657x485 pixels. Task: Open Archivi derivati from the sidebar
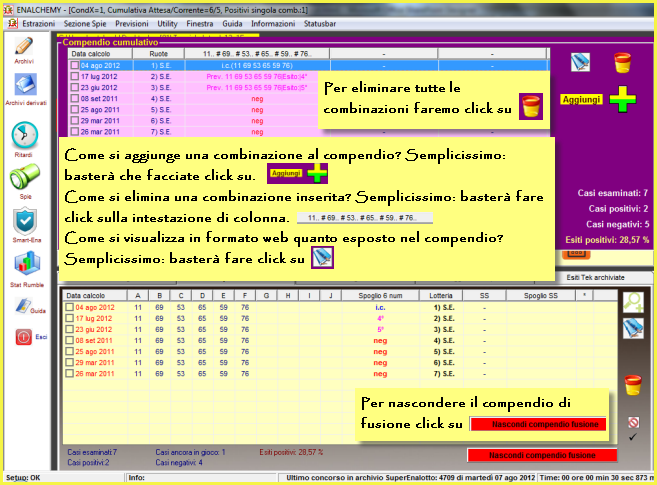25,88
